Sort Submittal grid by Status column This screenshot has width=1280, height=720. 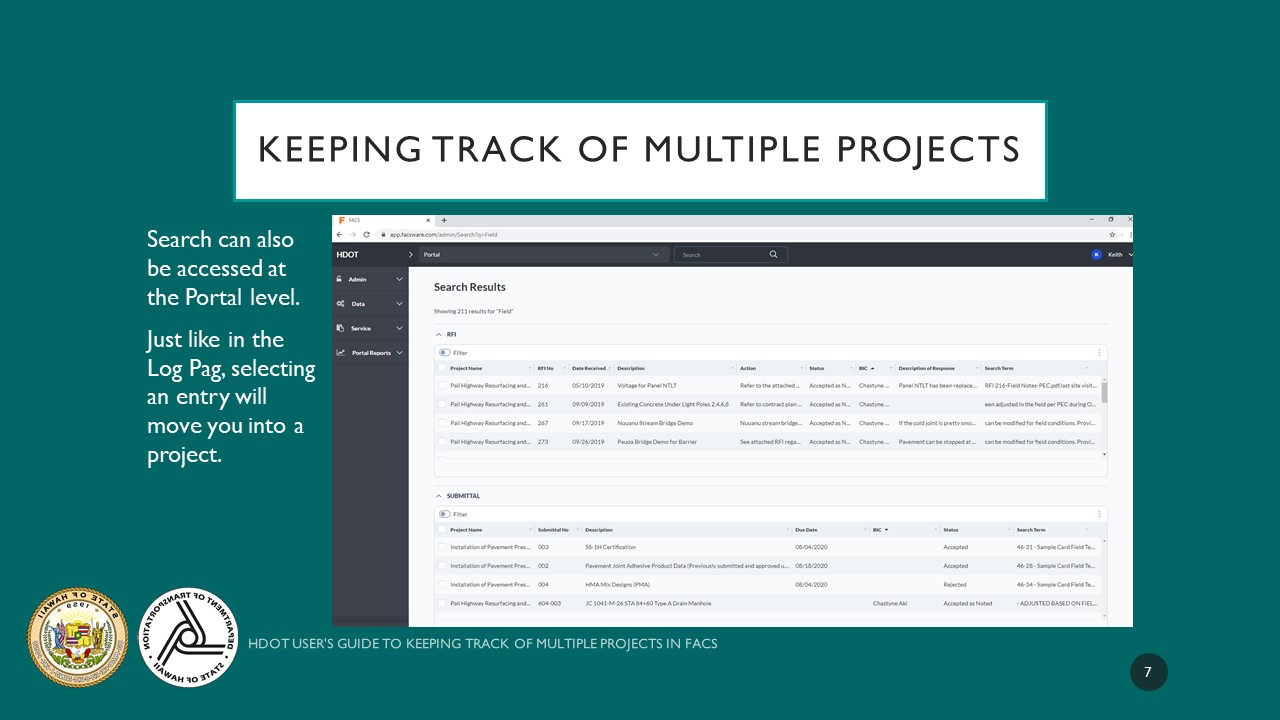[951, 530]
